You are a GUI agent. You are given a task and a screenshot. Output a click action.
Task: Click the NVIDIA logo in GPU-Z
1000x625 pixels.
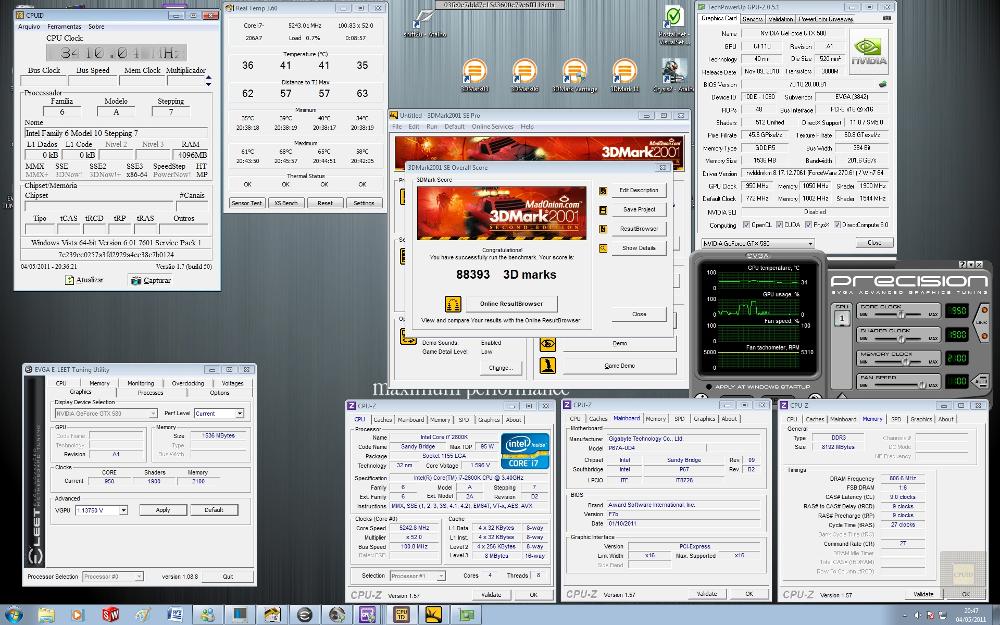point(869,52)
